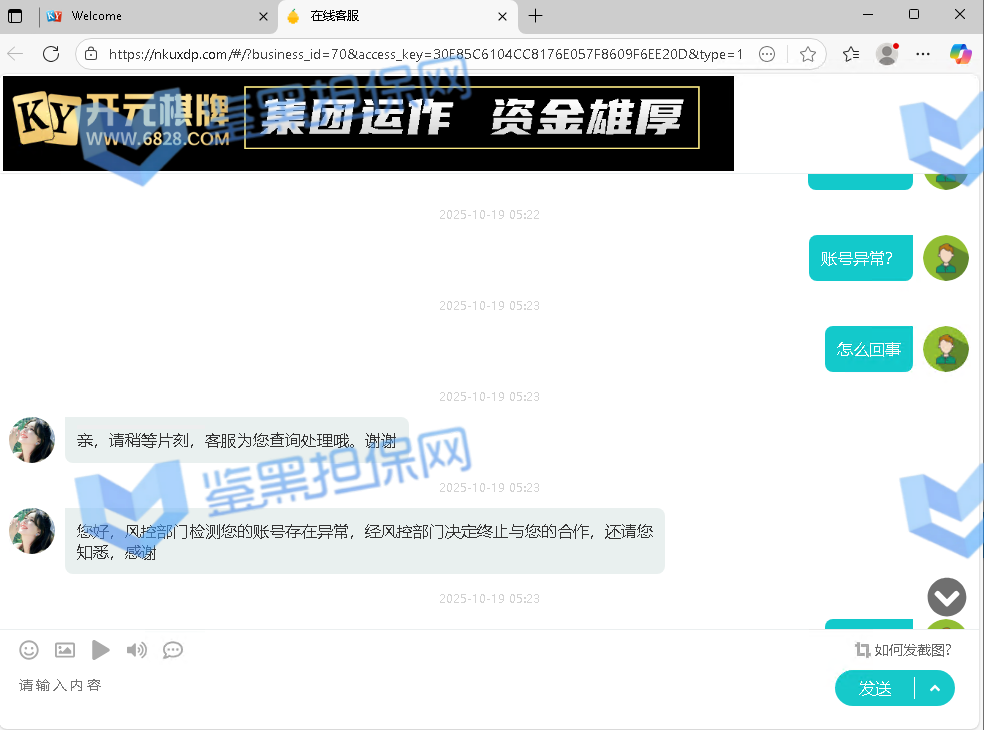
Task: Expand the send options arrow
Action: pyautogui.click(x=935, y=688)
